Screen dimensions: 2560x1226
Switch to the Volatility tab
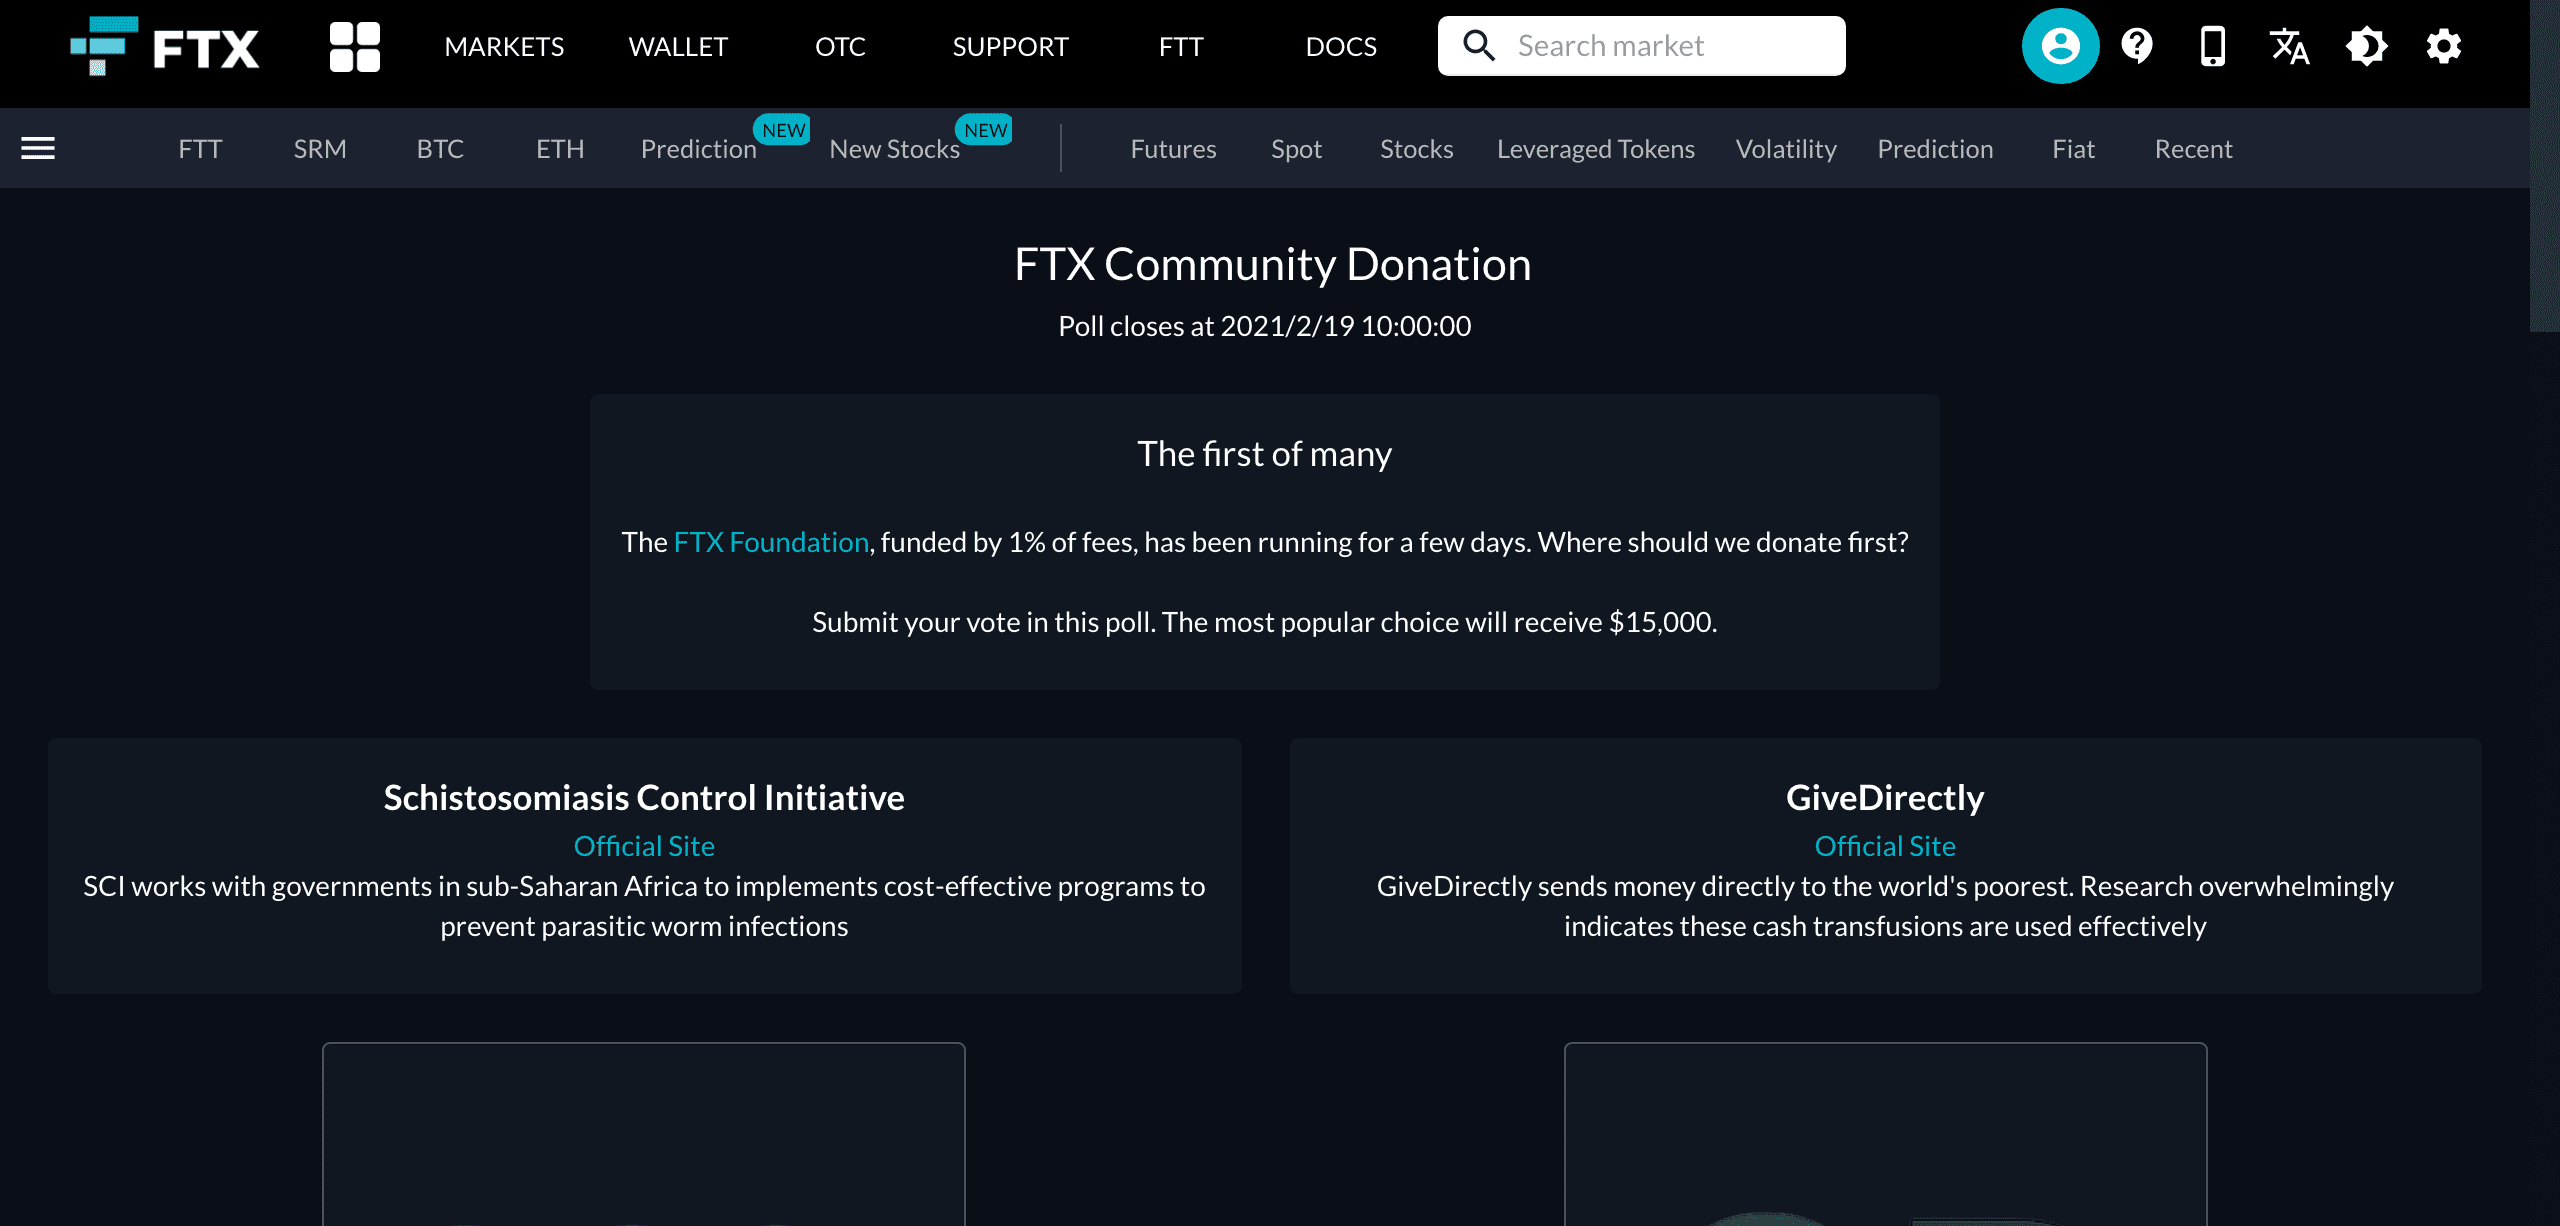click(1786, 149)
